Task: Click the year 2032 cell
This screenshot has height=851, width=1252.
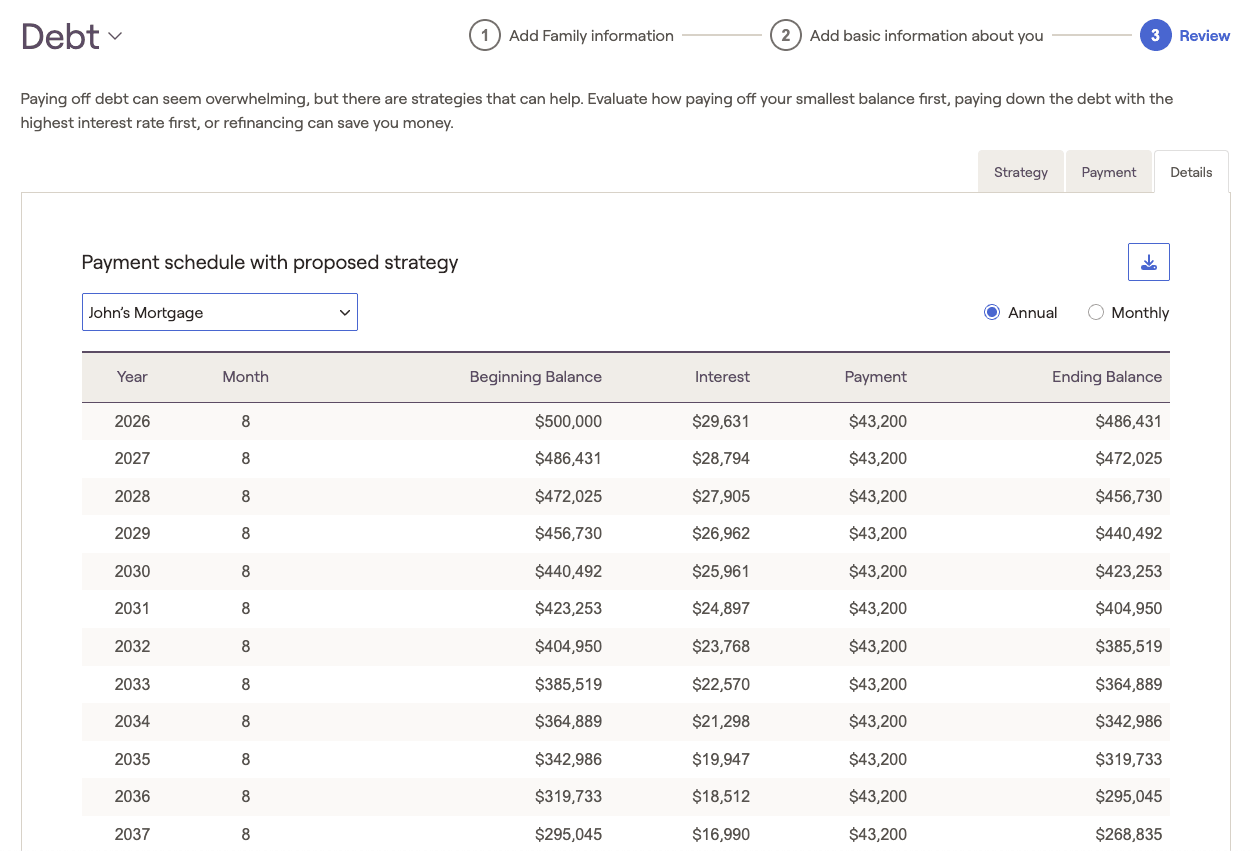Action: (x=132, y=647)
